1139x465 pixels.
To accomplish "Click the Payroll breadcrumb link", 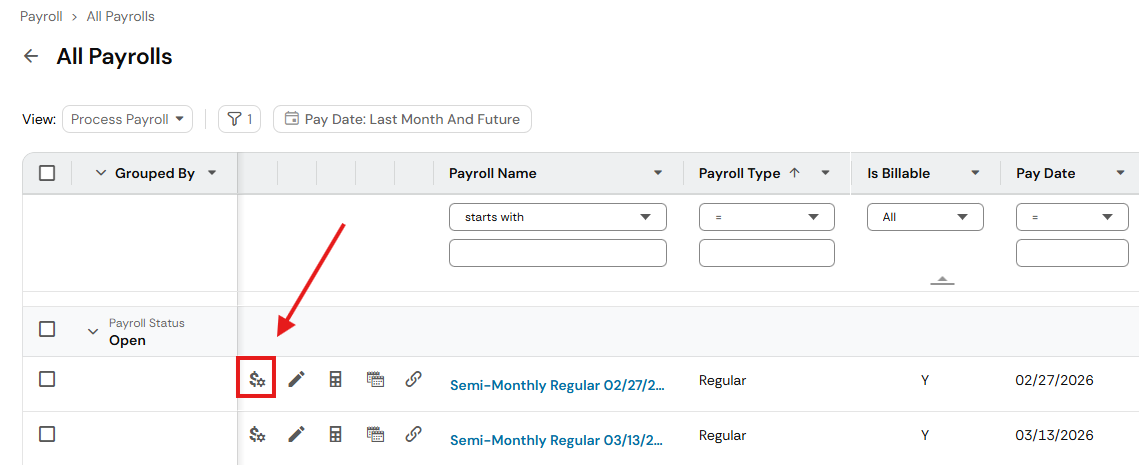I will pos(41,16).
